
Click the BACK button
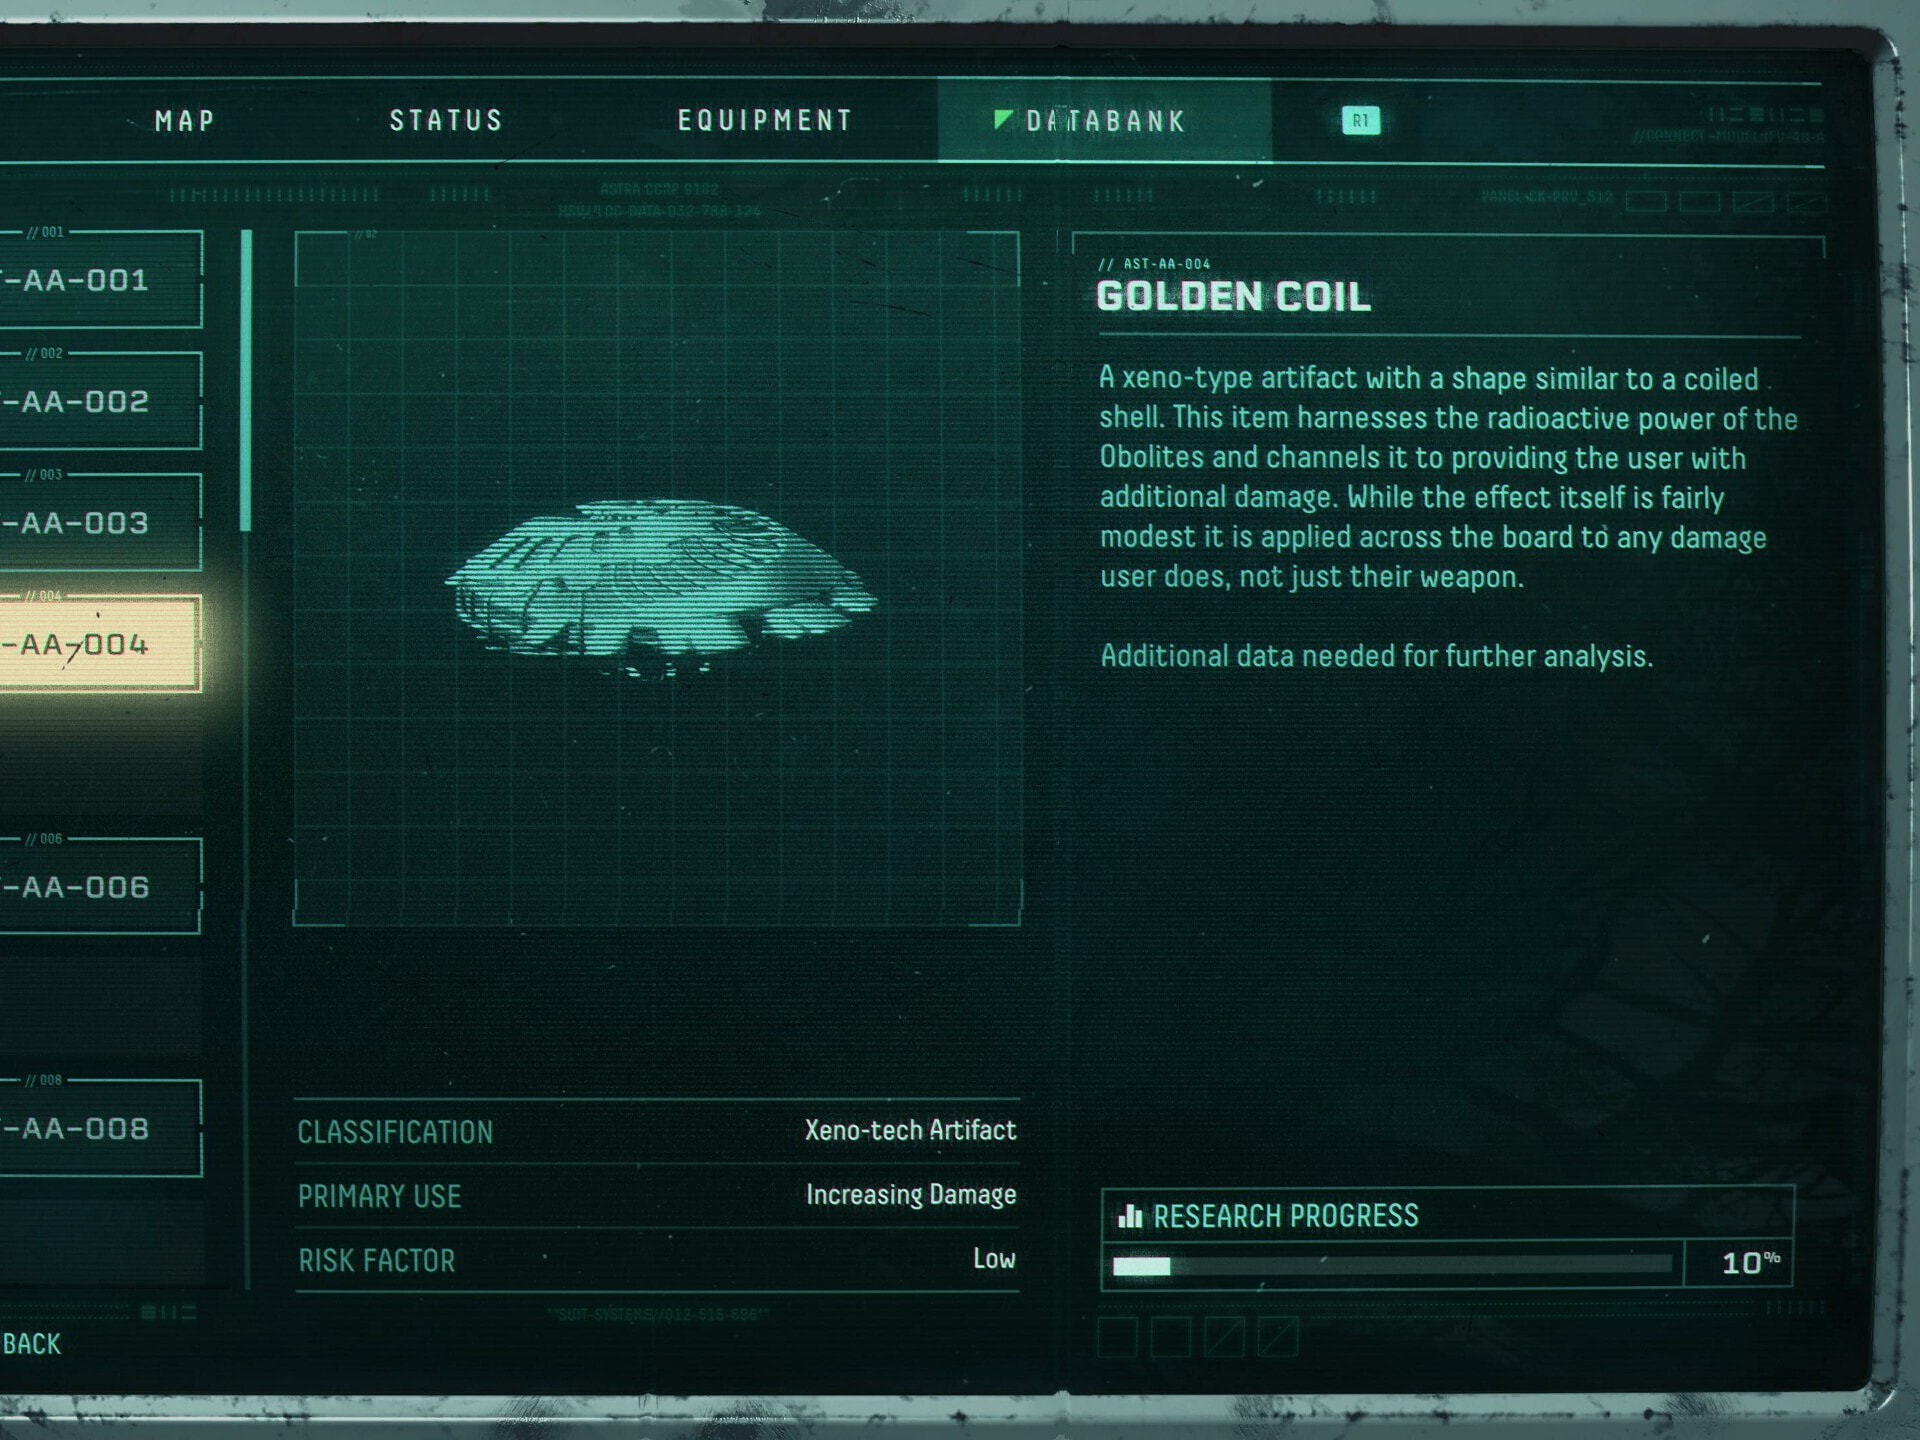(x=31, y=1344)
